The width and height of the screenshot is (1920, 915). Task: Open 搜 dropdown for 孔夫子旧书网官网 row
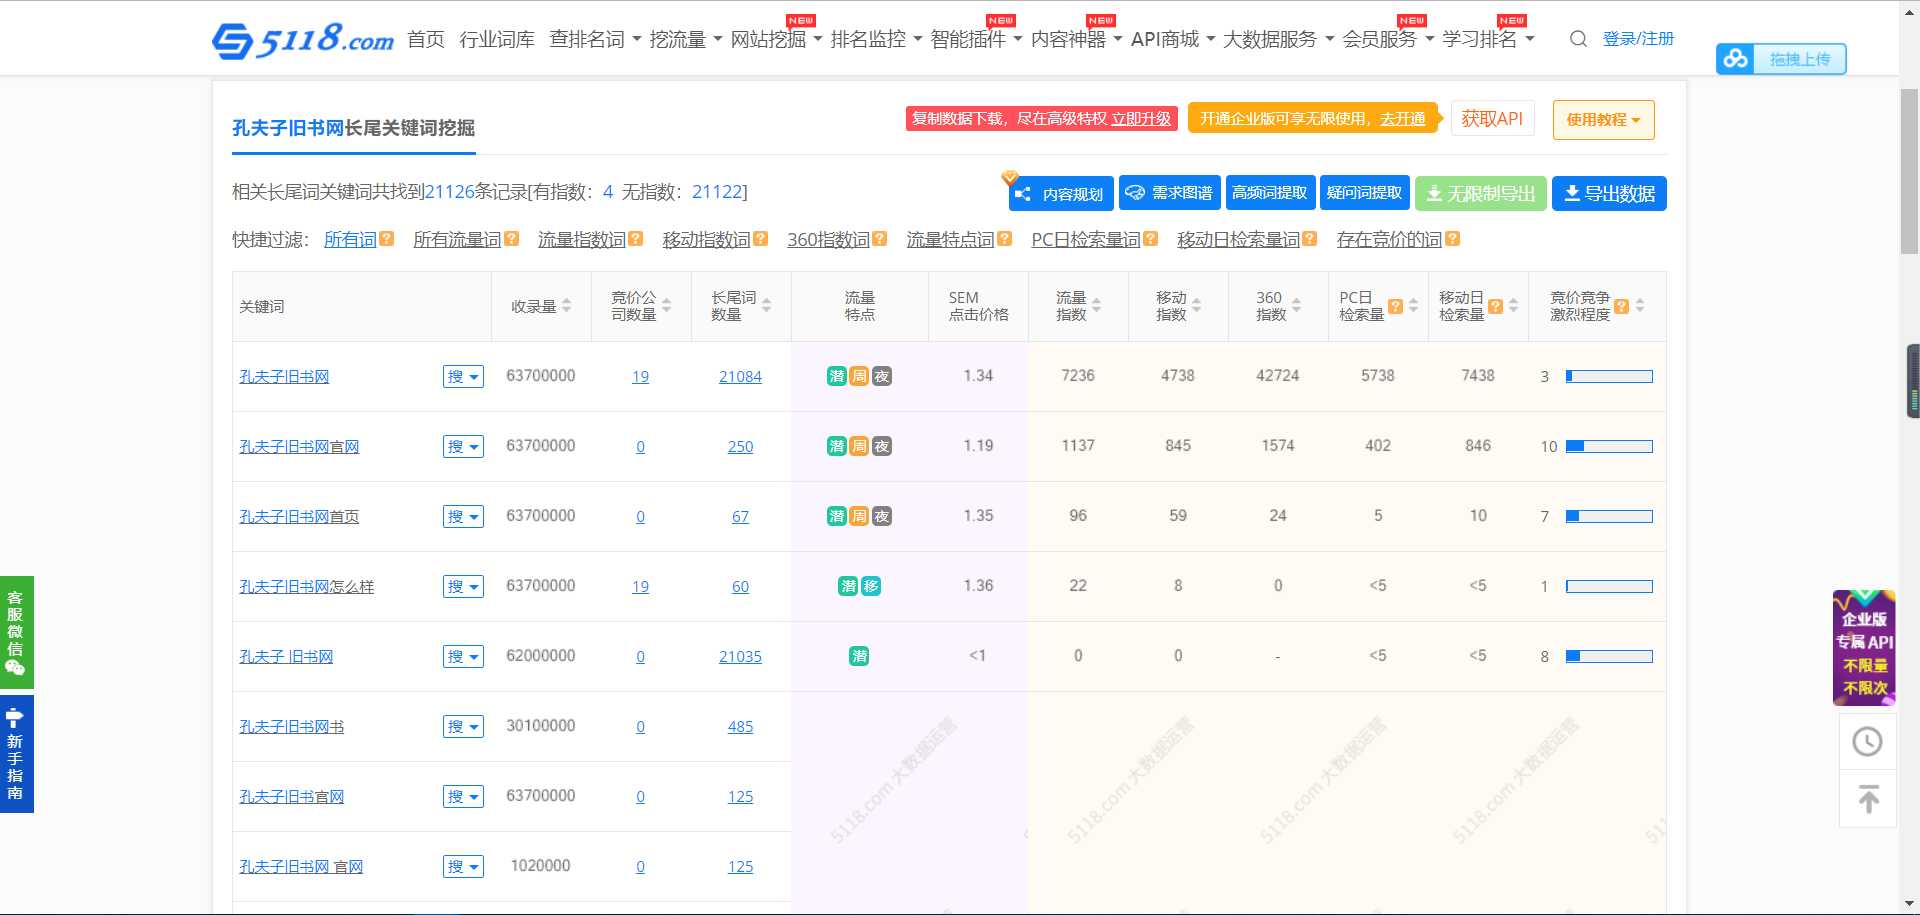click(463, 446)
